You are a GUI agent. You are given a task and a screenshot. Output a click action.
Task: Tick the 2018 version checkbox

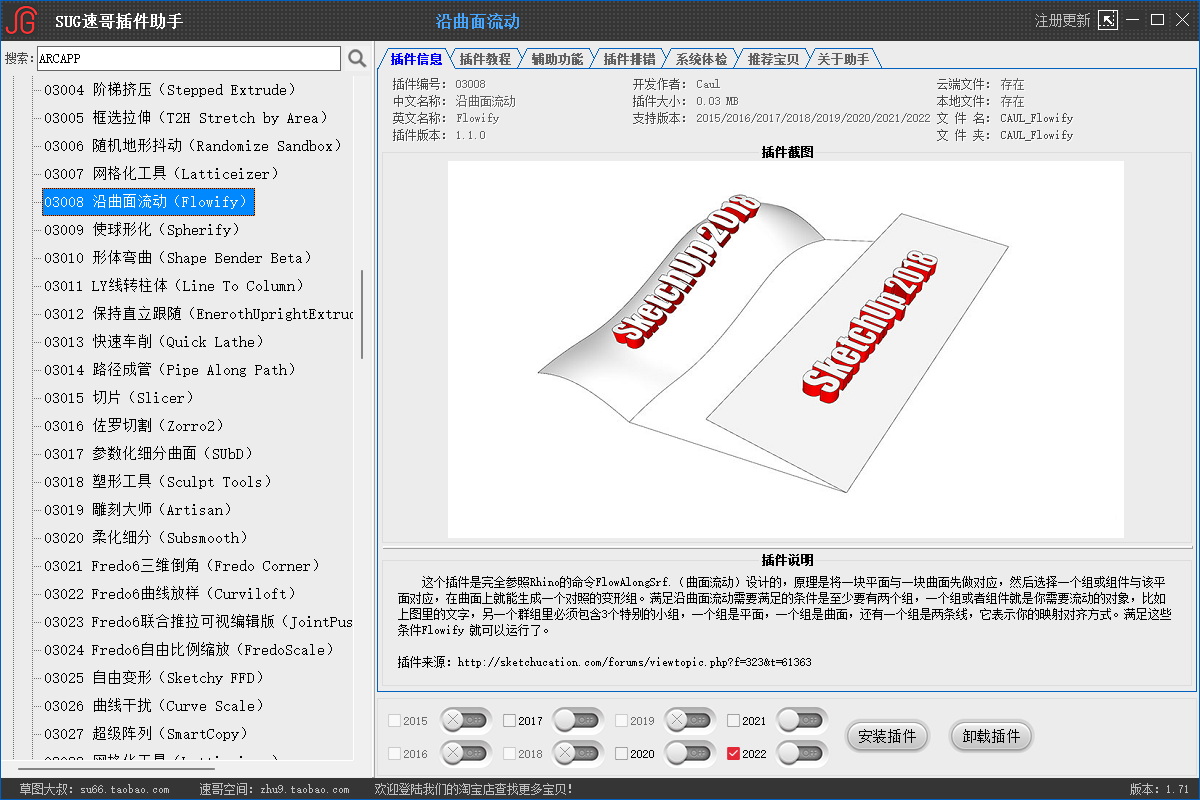tap(510, 754)
